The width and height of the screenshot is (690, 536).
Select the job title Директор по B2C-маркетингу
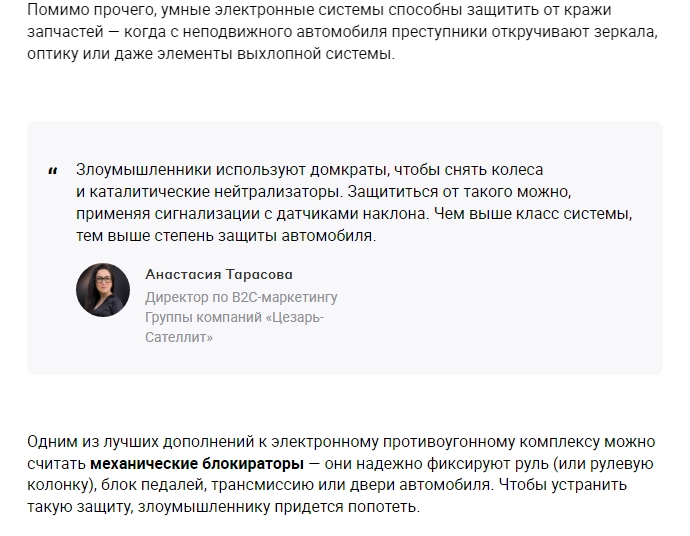[241, 297]
